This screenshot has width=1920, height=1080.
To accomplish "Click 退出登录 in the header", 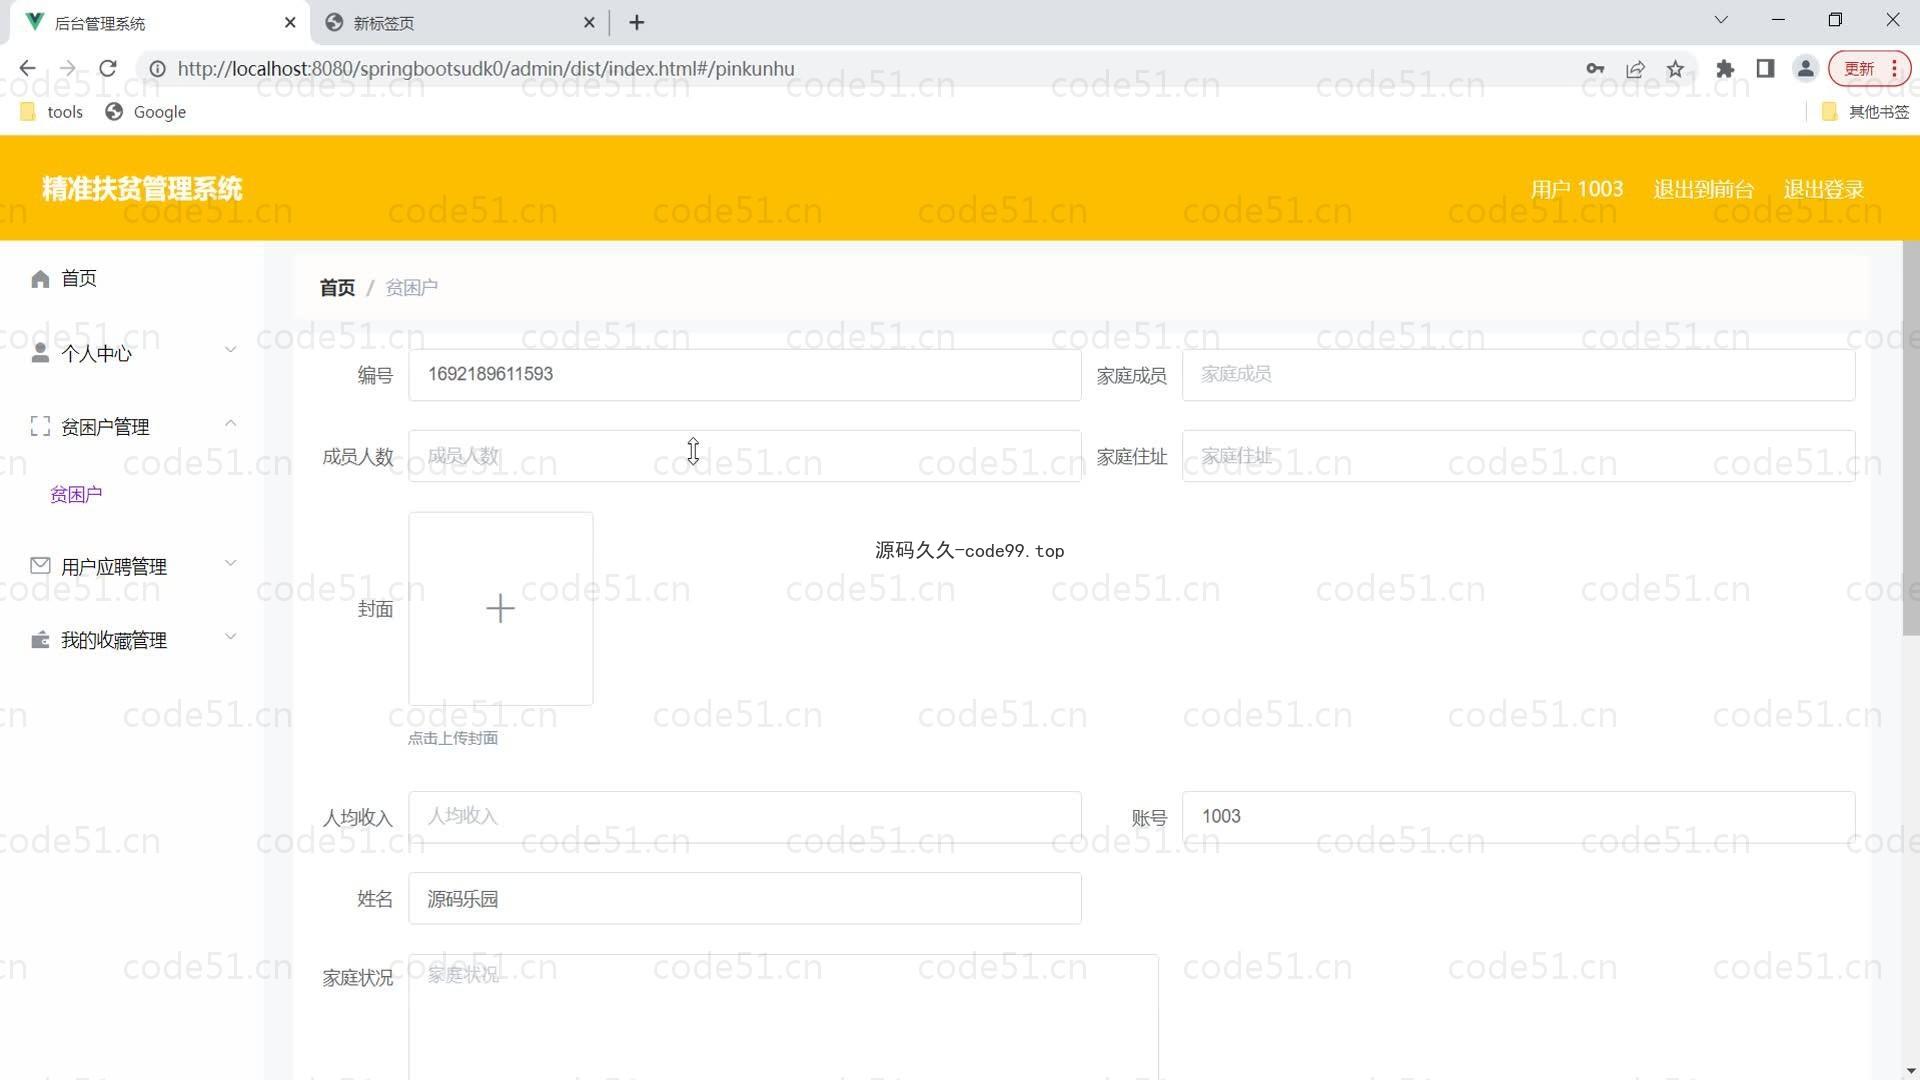I will [x=1823, y=189].
